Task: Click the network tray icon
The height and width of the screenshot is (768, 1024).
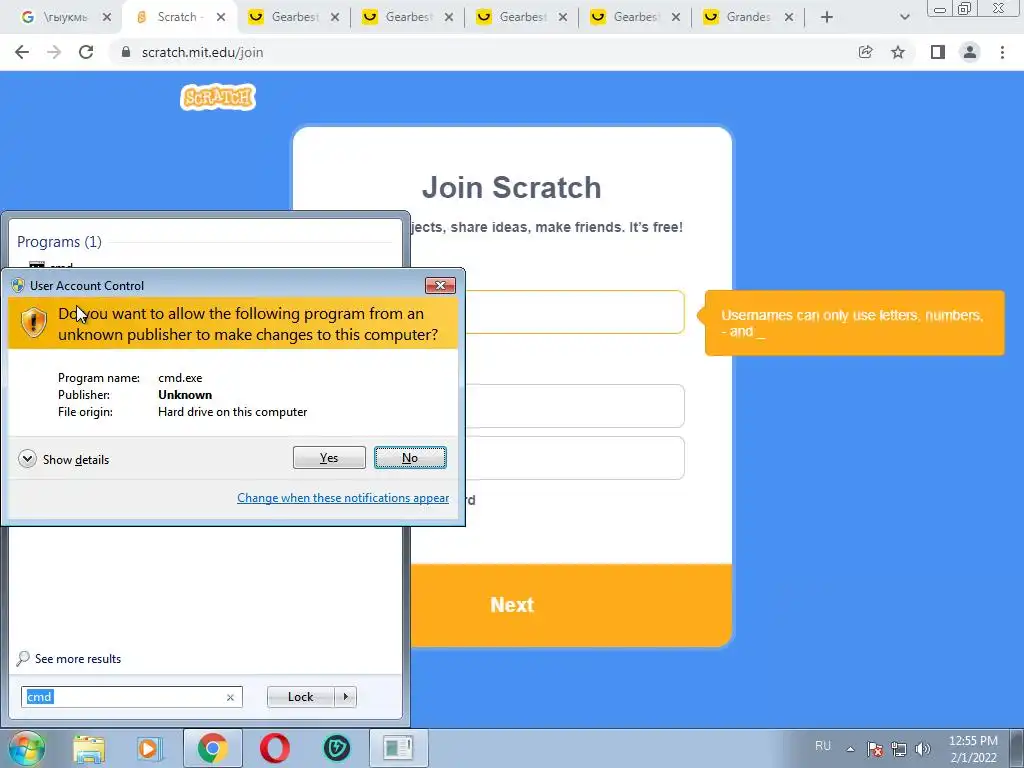Action: tap(899, 749)
